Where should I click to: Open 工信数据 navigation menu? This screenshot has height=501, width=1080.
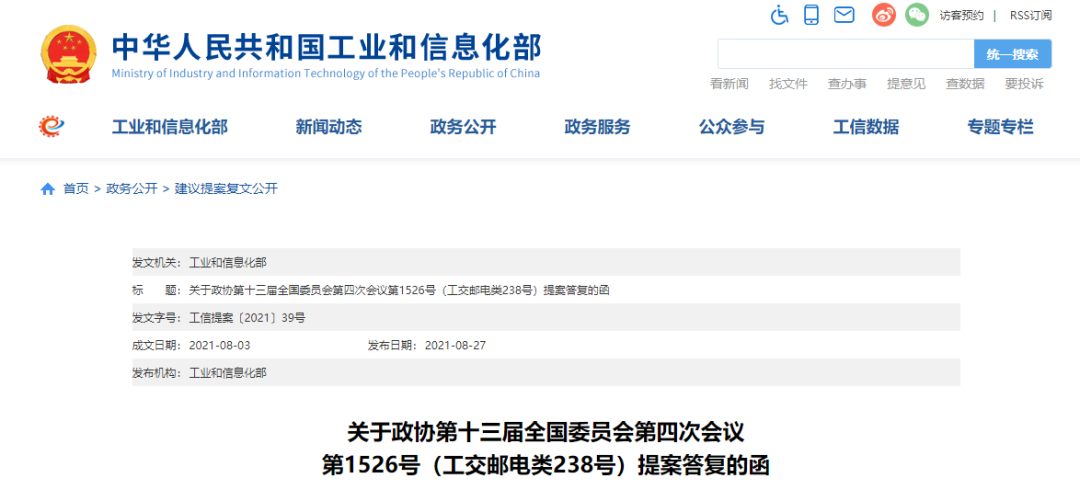pos(866,127)
